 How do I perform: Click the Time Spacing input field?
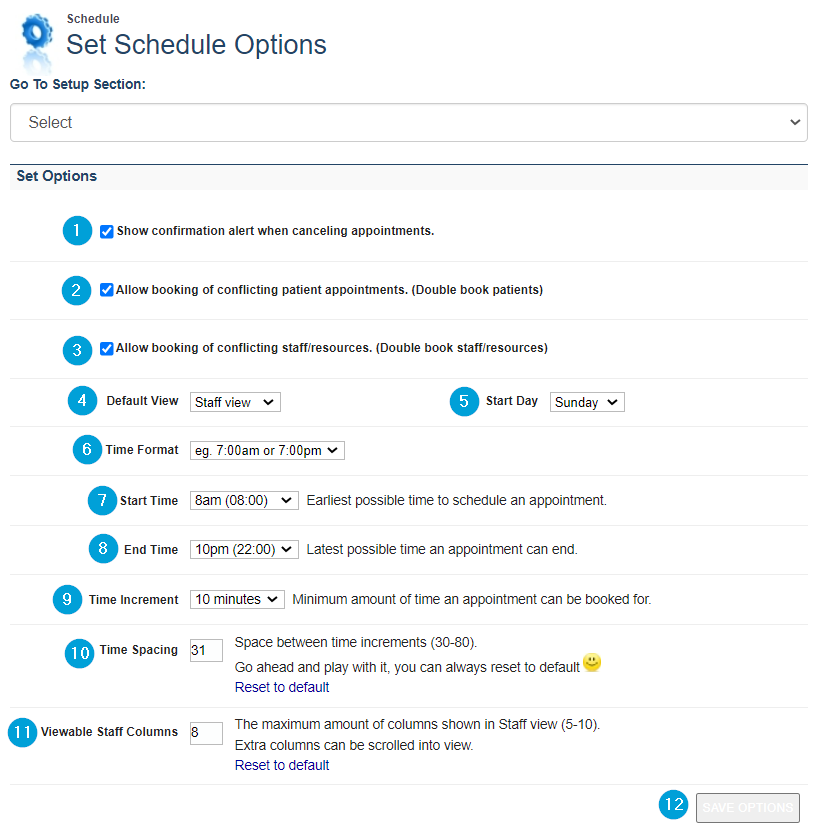(206, 650)
